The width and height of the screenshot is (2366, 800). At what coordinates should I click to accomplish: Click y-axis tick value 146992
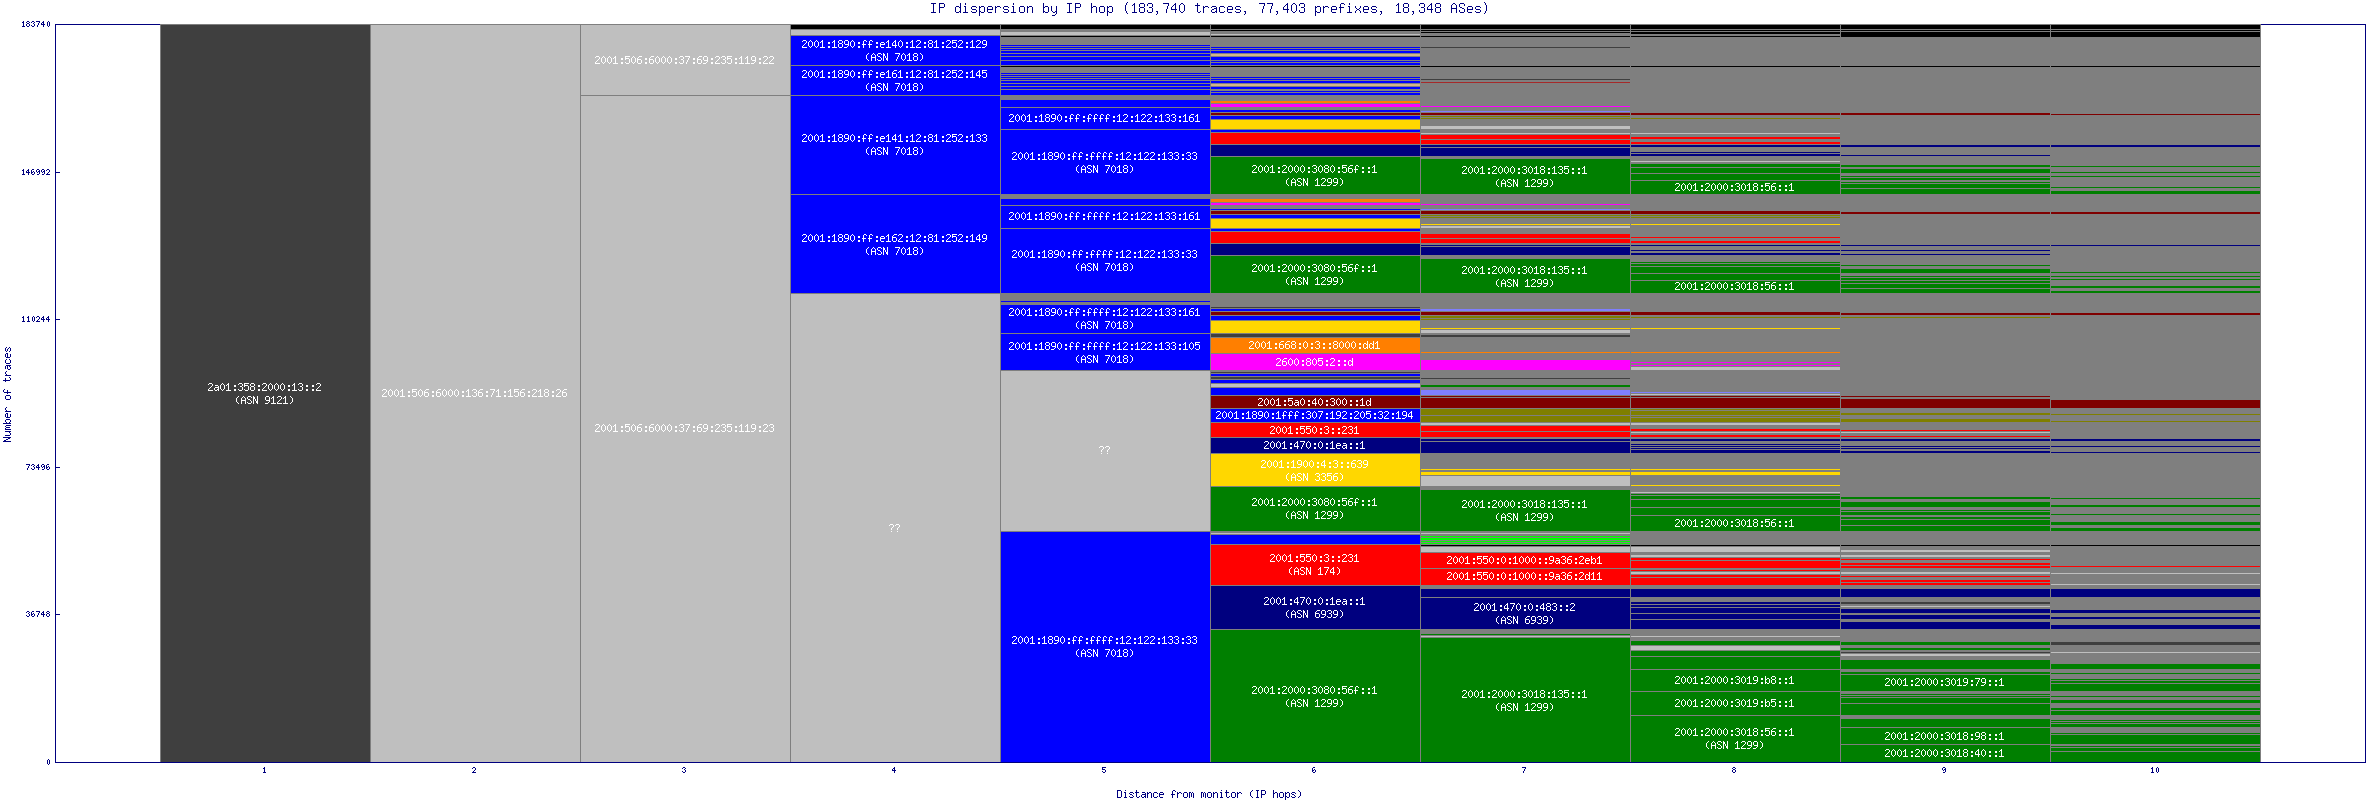coord(36,172)
